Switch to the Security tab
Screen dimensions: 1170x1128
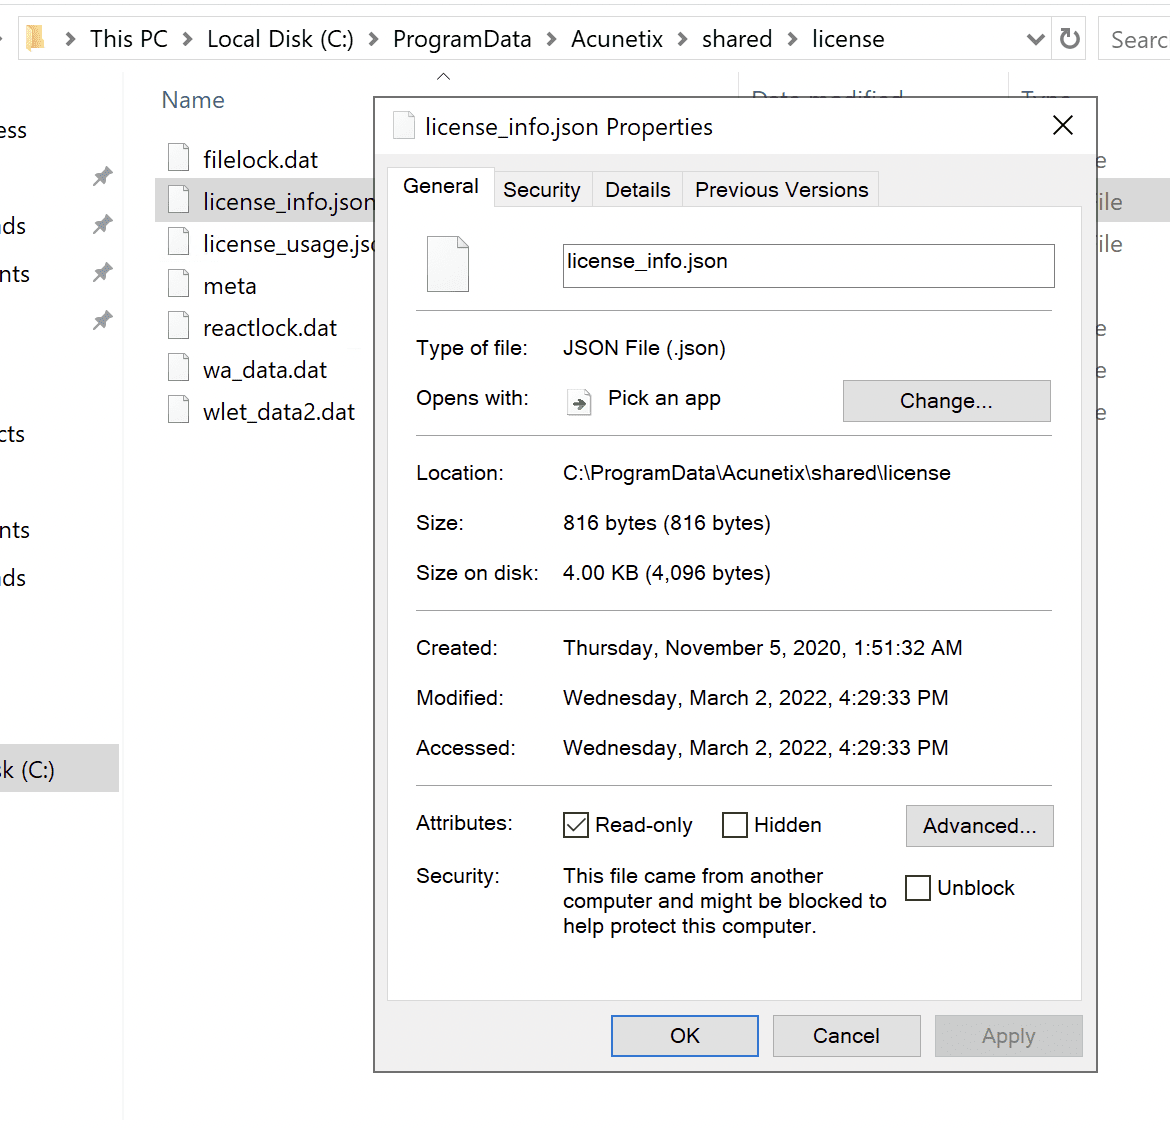[541, 190]
